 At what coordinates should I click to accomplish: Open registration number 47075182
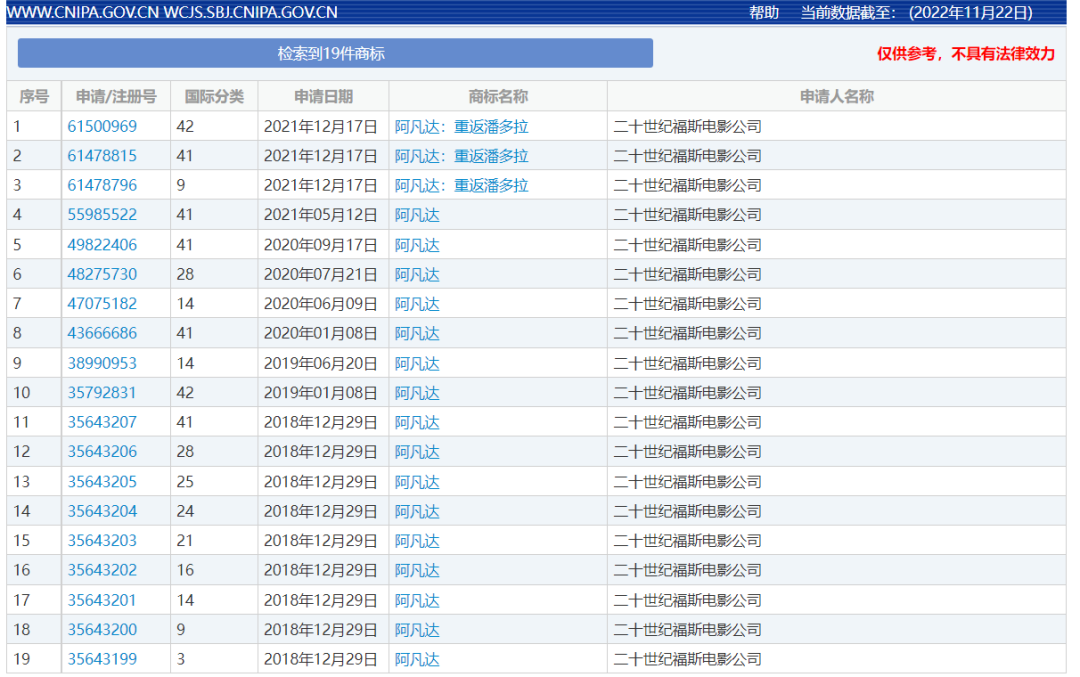[102, 304]
